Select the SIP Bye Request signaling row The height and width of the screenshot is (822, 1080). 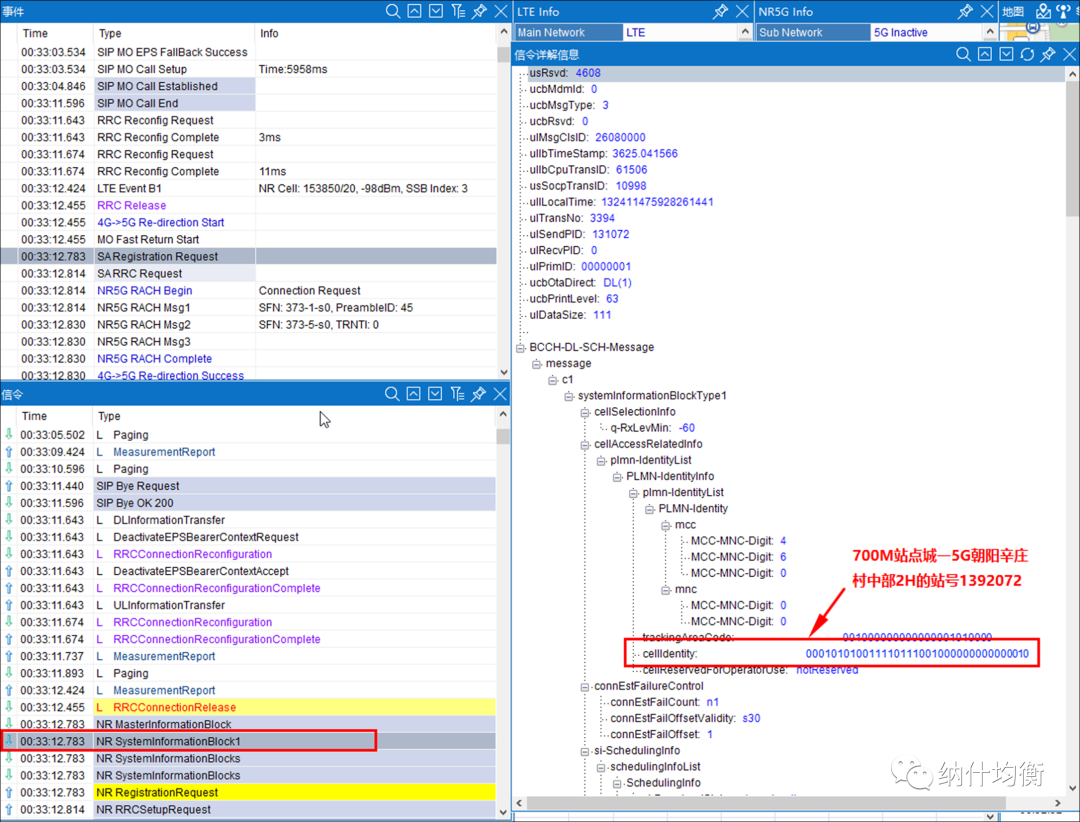(248, 486)
